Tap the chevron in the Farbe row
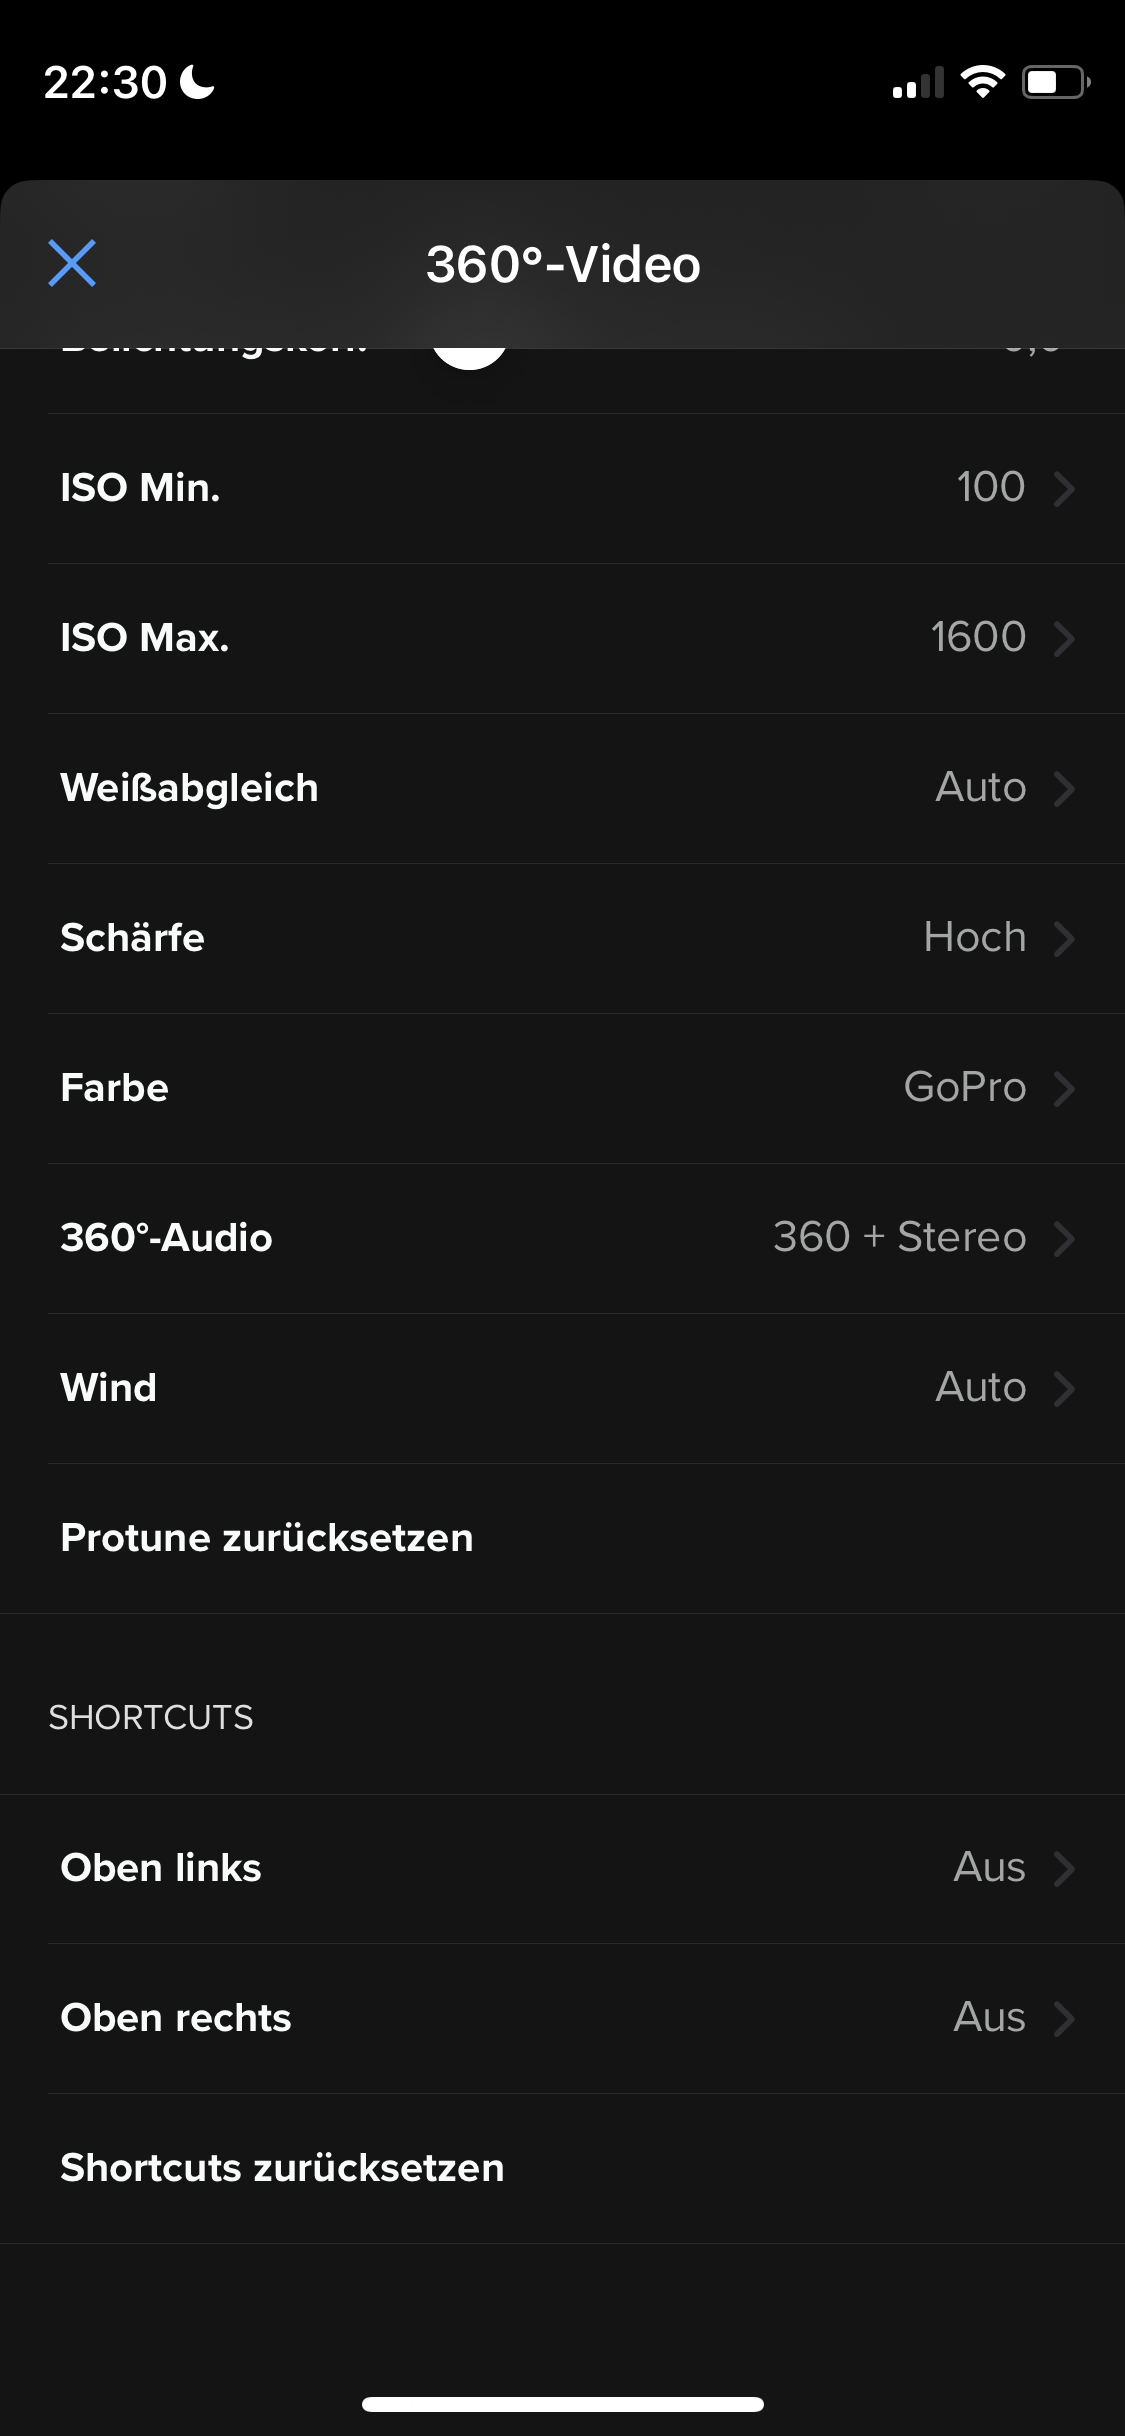This screenshot has height=2436, width=1125. coord(1064,1088)
